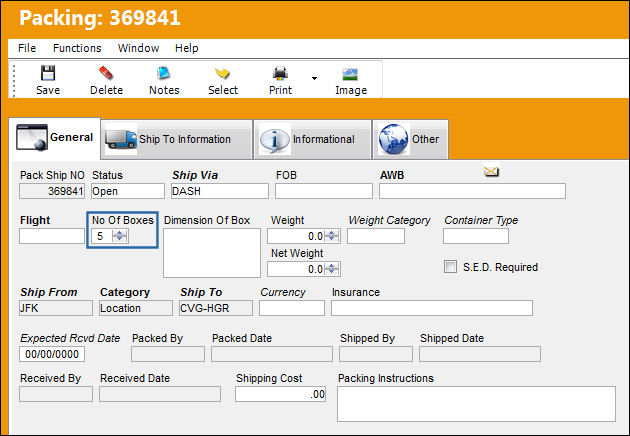The width and height of the screenshot is (630, 436).
Task: Click the Print printer icon
Action: point(280,73)
